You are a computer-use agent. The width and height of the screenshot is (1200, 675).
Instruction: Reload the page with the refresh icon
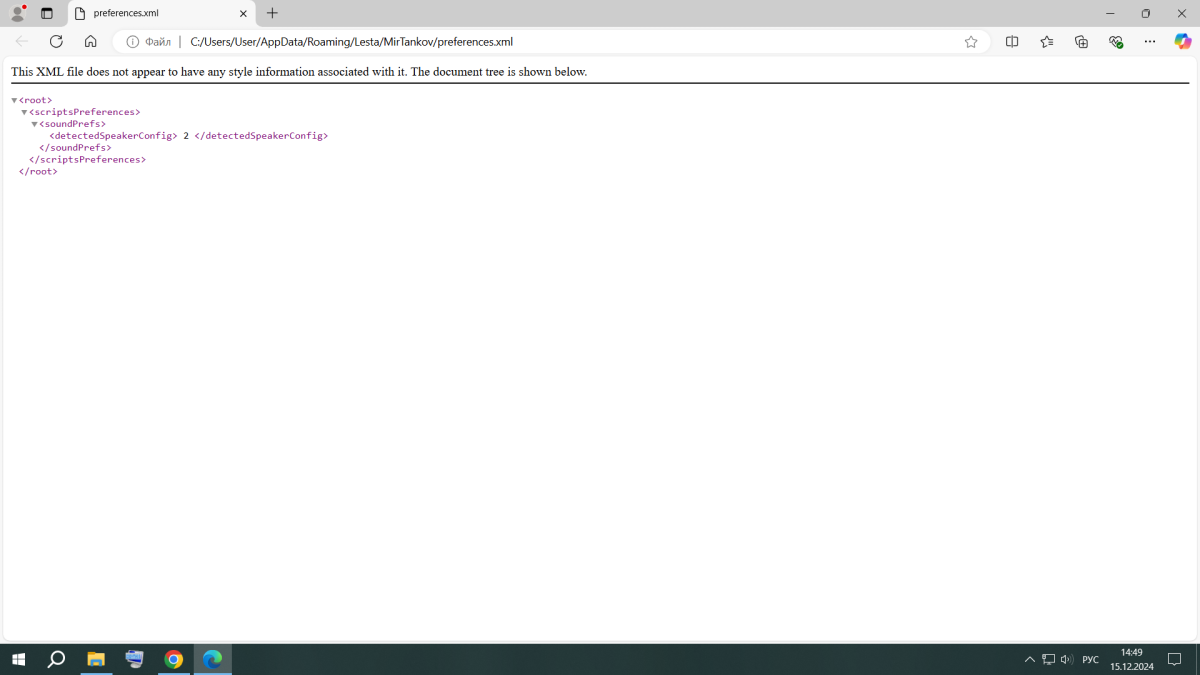[x=56, y=42]
